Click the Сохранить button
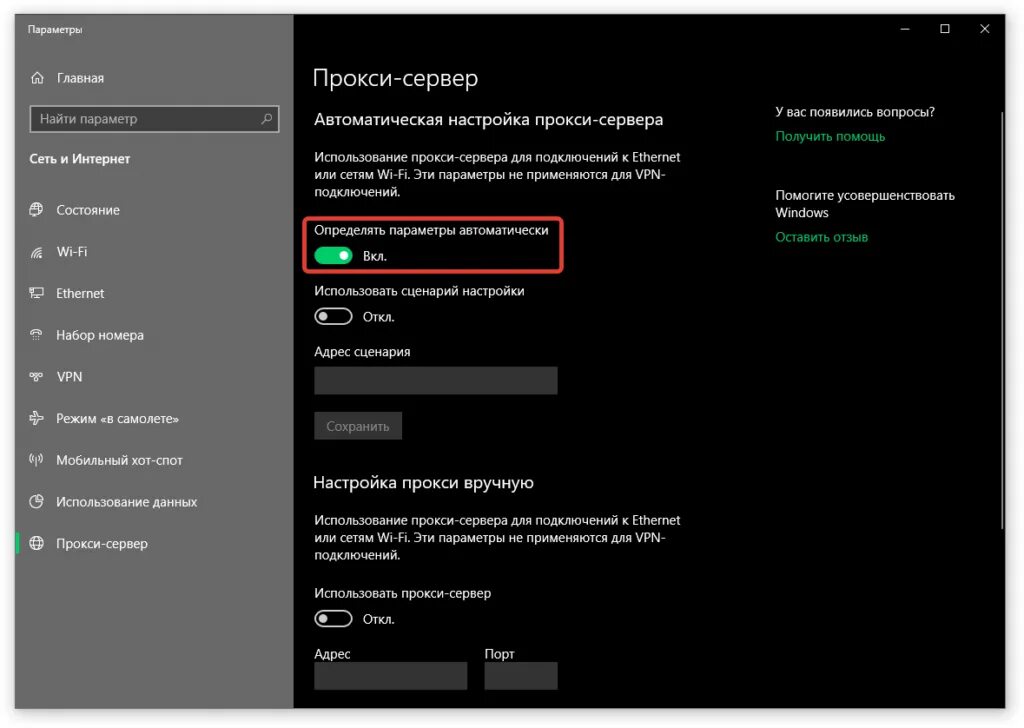This screenshot has height=728, width=1024. [358, 426]
